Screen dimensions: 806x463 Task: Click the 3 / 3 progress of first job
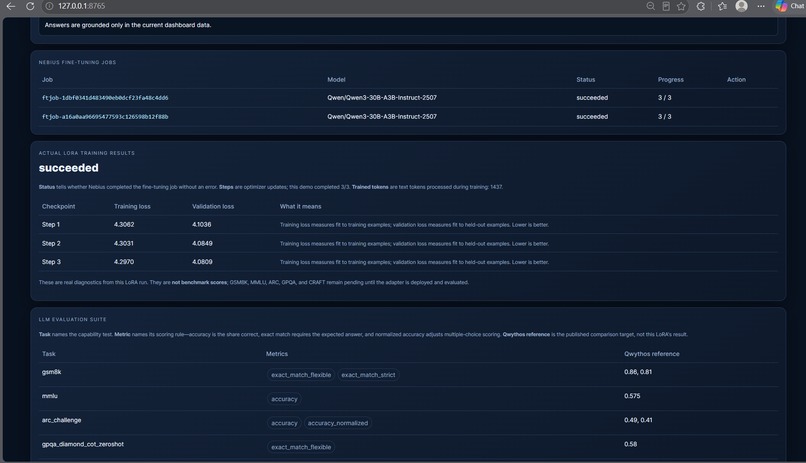coord(665,98)
